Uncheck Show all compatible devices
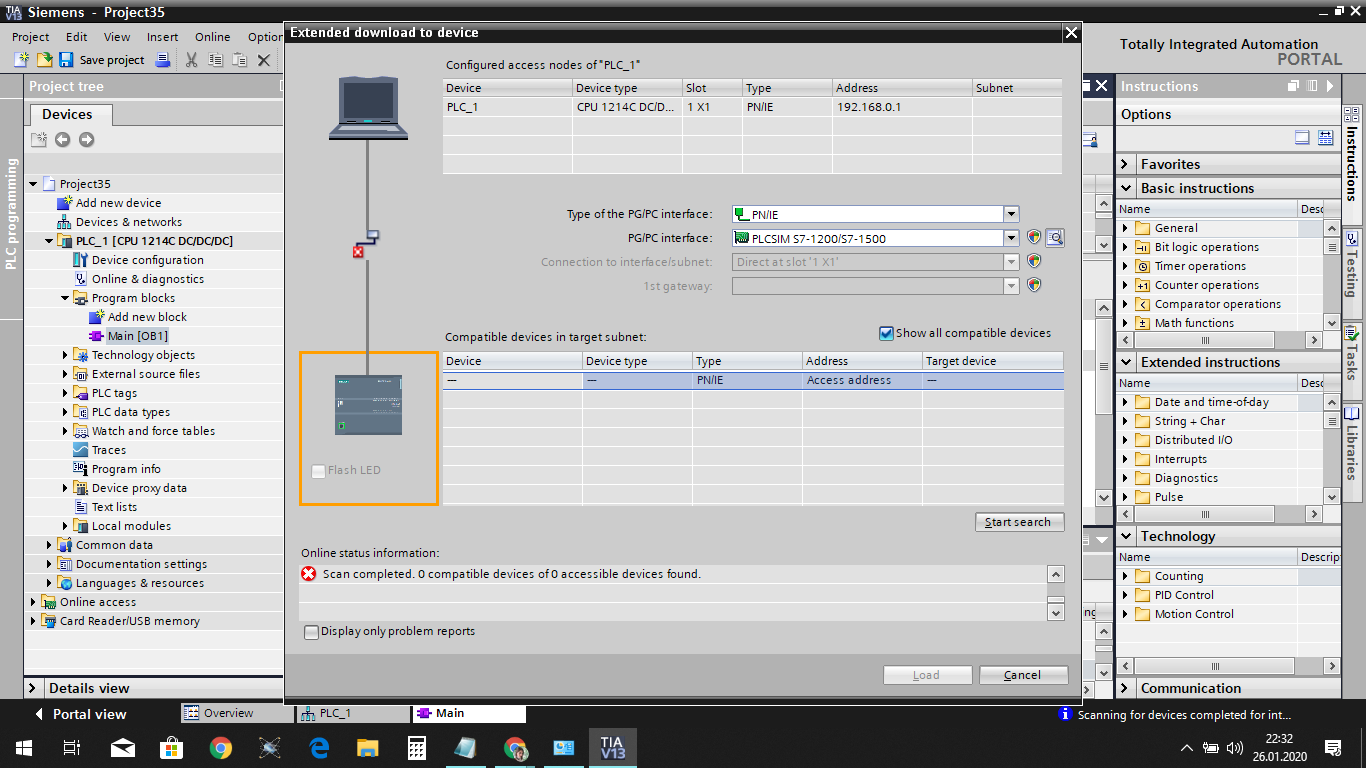The width and height of the screenshot is (1366, 768). coord(886,333)
